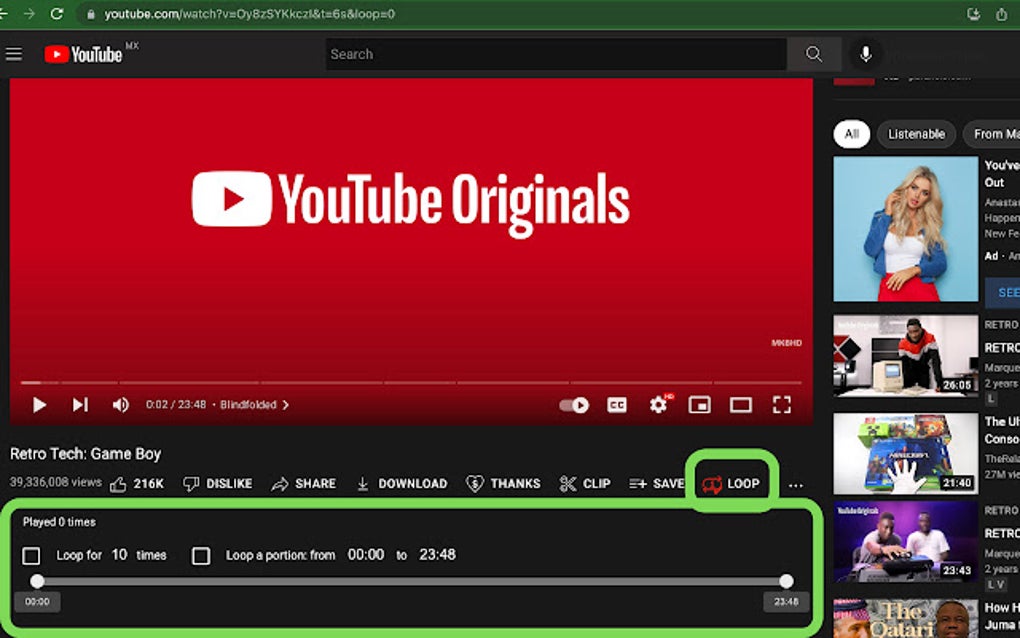Click the install app icon in address bar
1020x638 pixels.
pyautogui.click(x=973, y=14)
